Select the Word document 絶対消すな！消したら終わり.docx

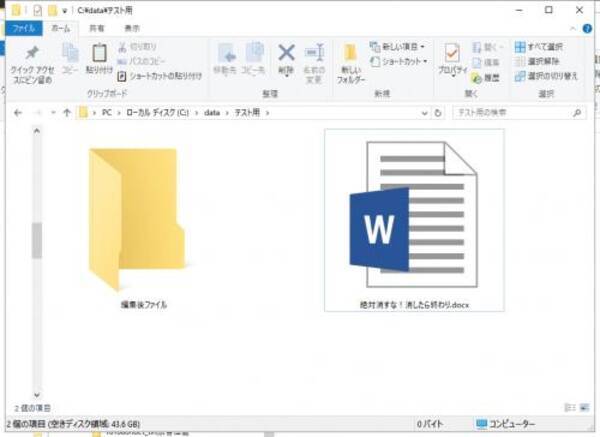coord(414,220)
